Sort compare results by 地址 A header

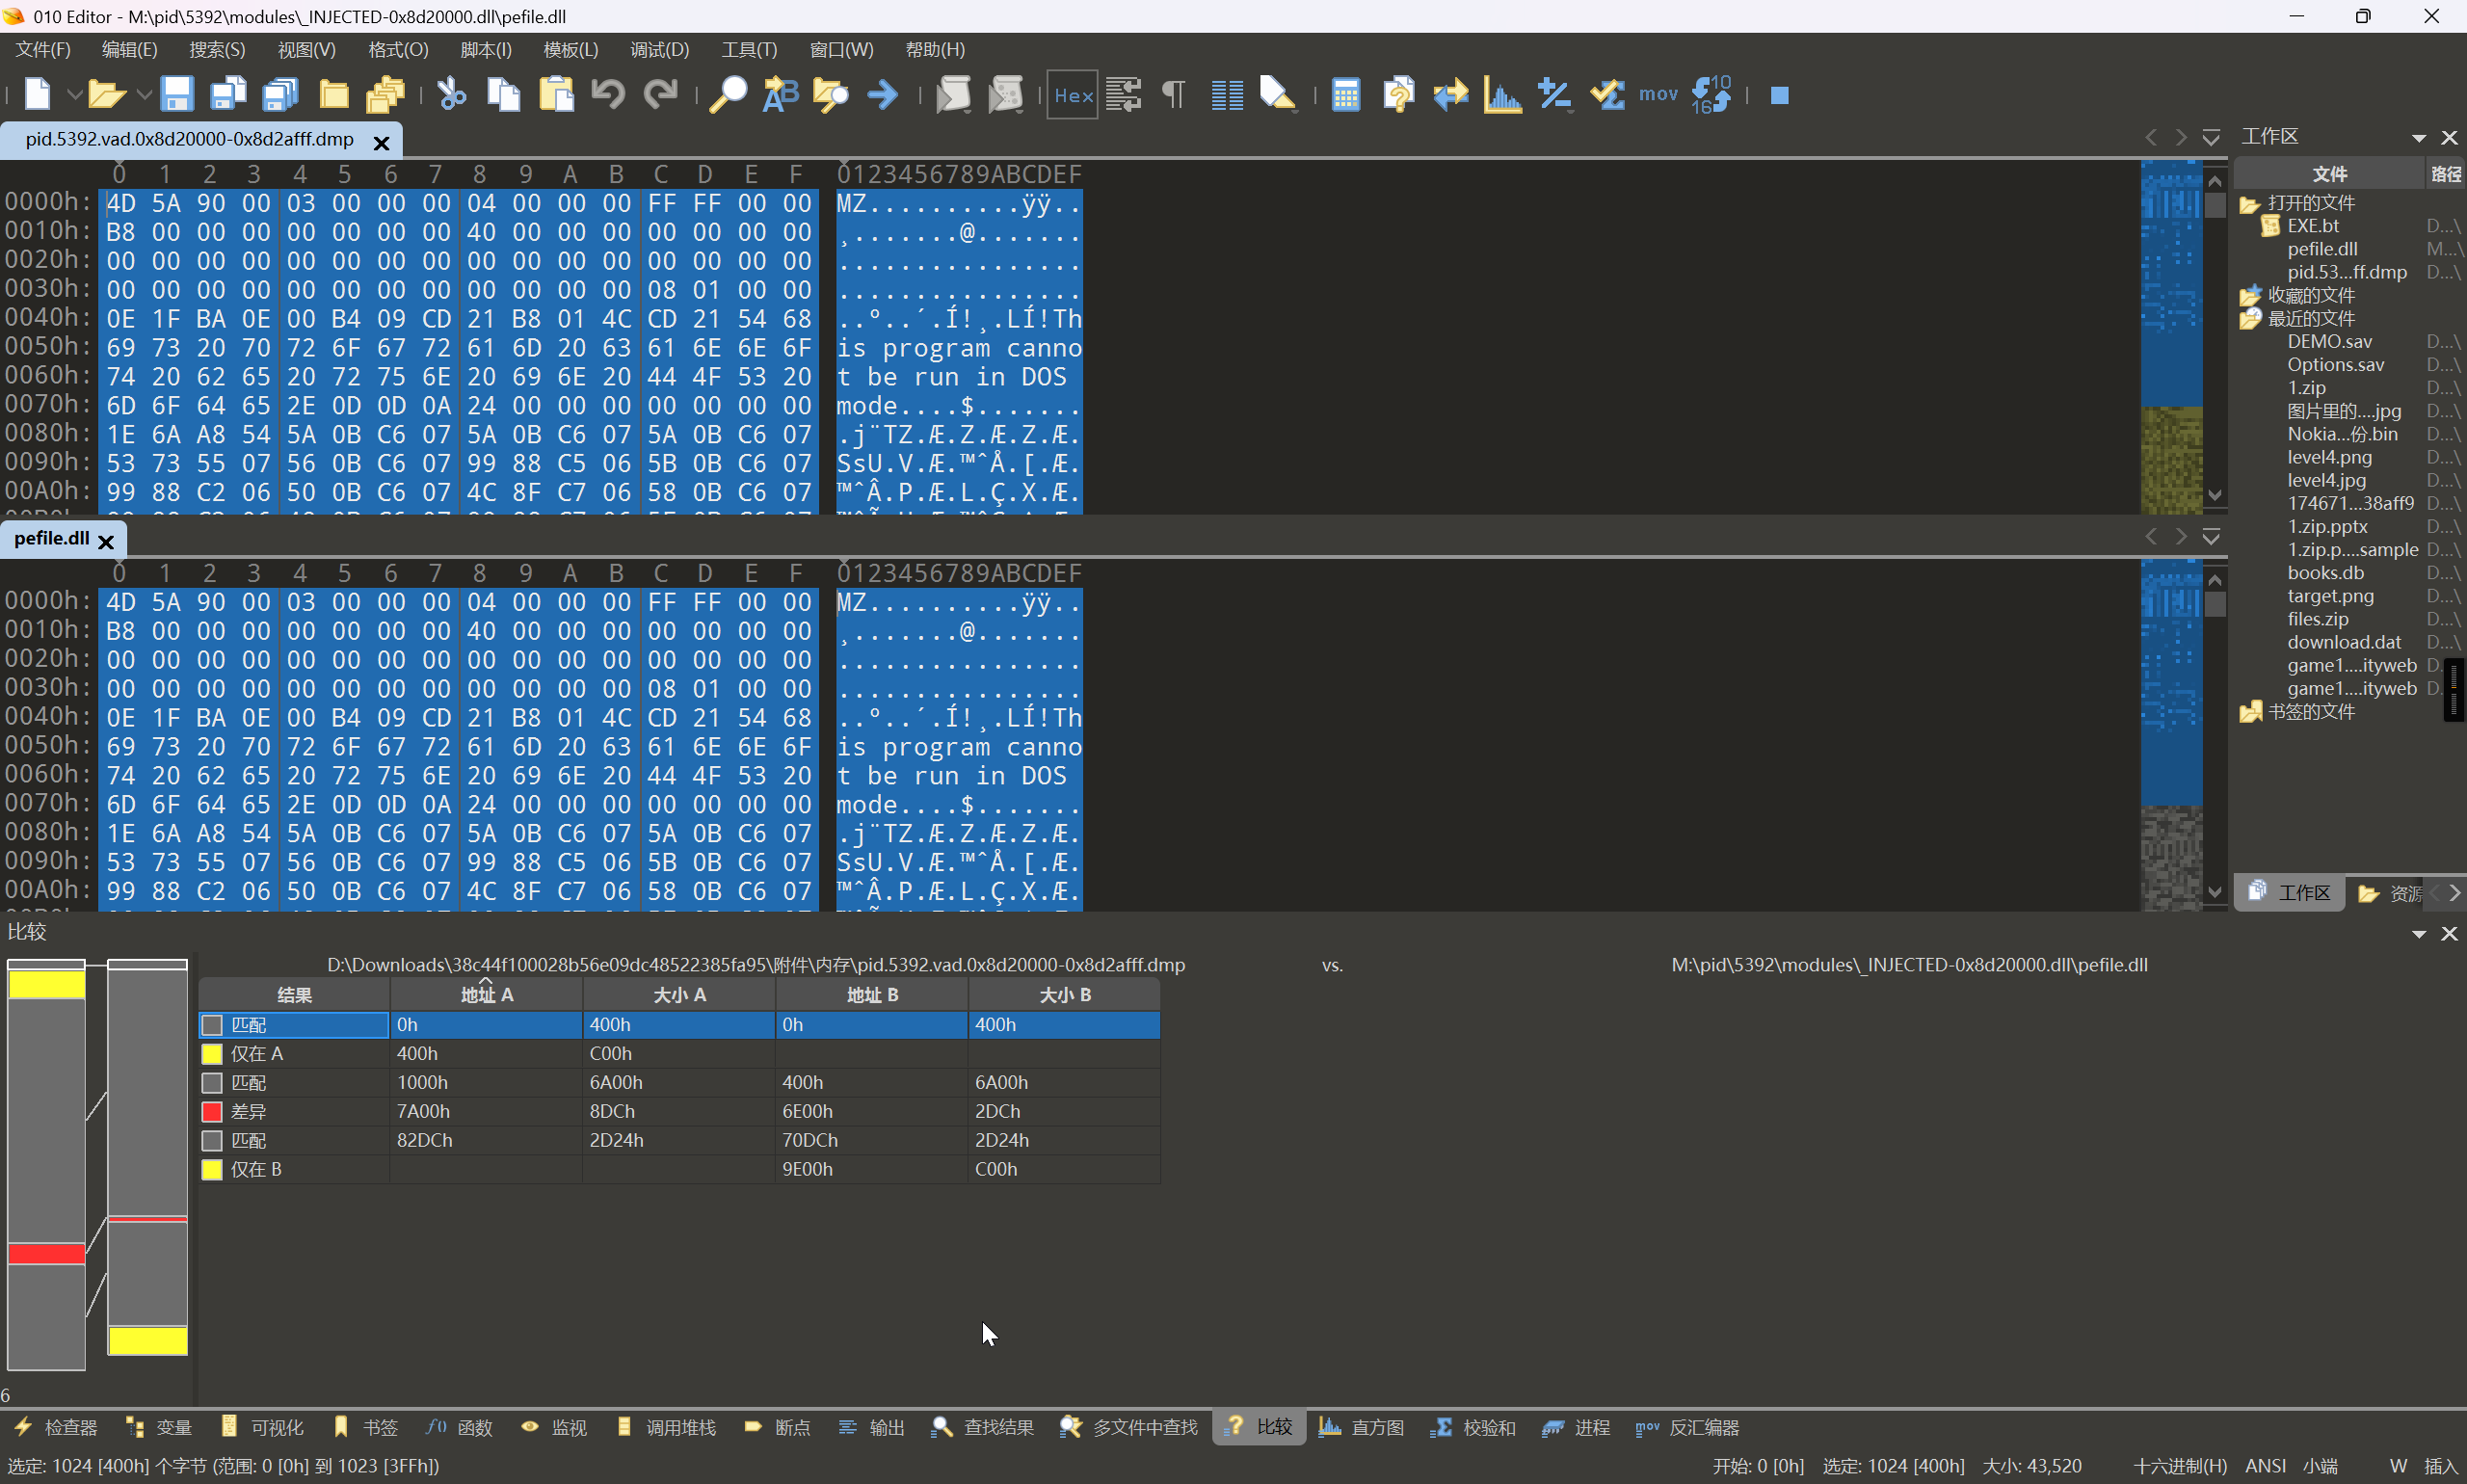pos(486,995)
